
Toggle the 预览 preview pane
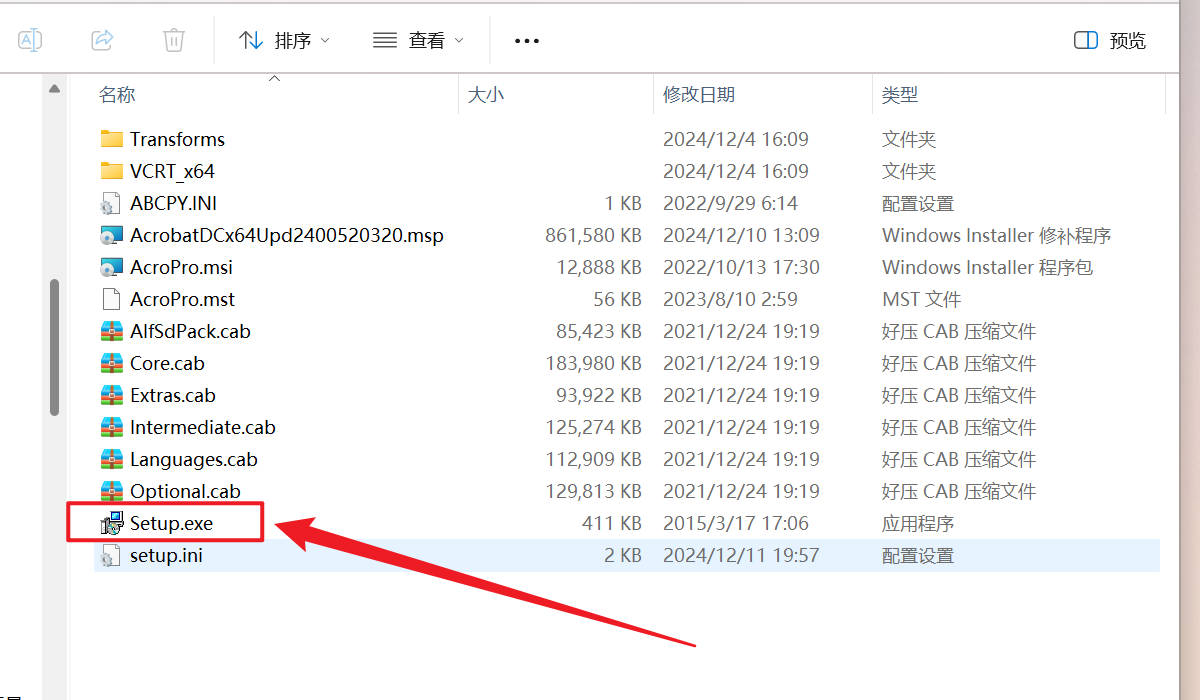coord(1110,41)
